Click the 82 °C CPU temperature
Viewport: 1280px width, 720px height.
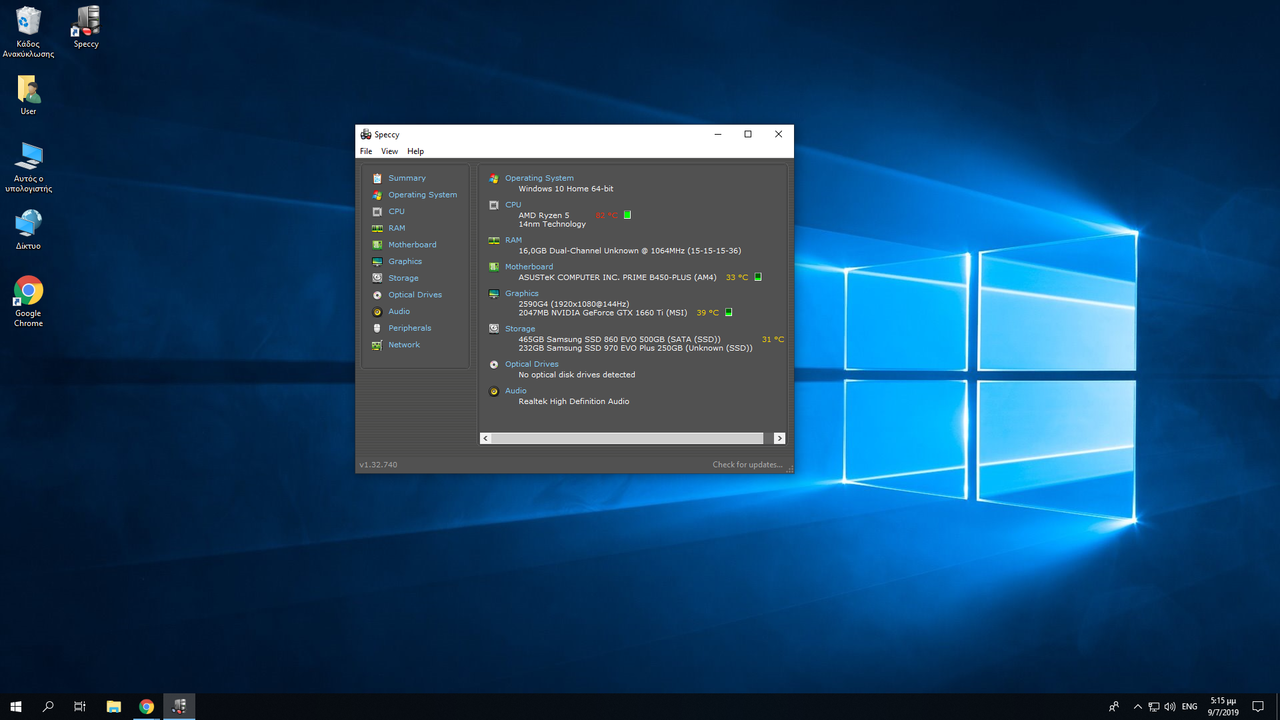pyautogui.click(x=606, y=215)
